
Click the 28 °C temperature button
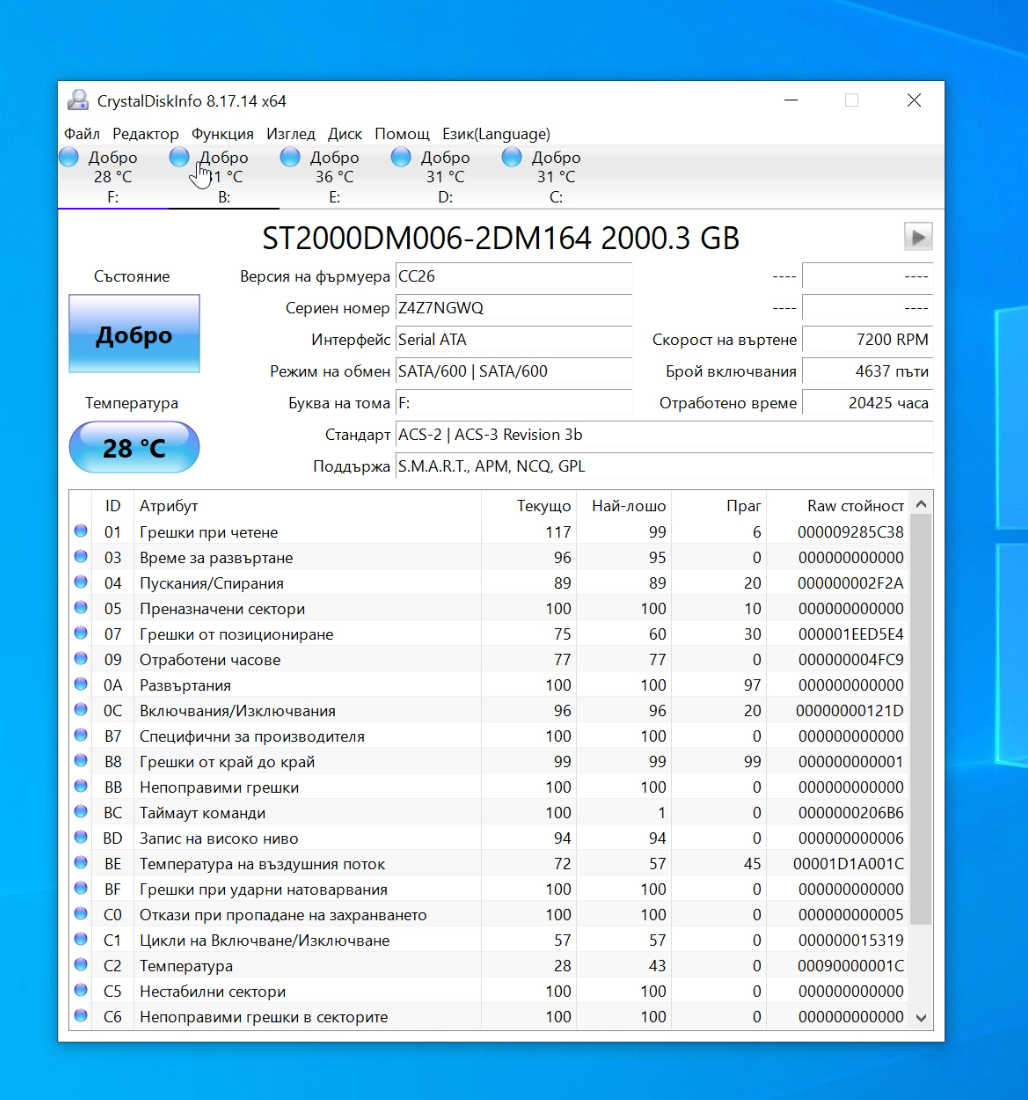134,447
